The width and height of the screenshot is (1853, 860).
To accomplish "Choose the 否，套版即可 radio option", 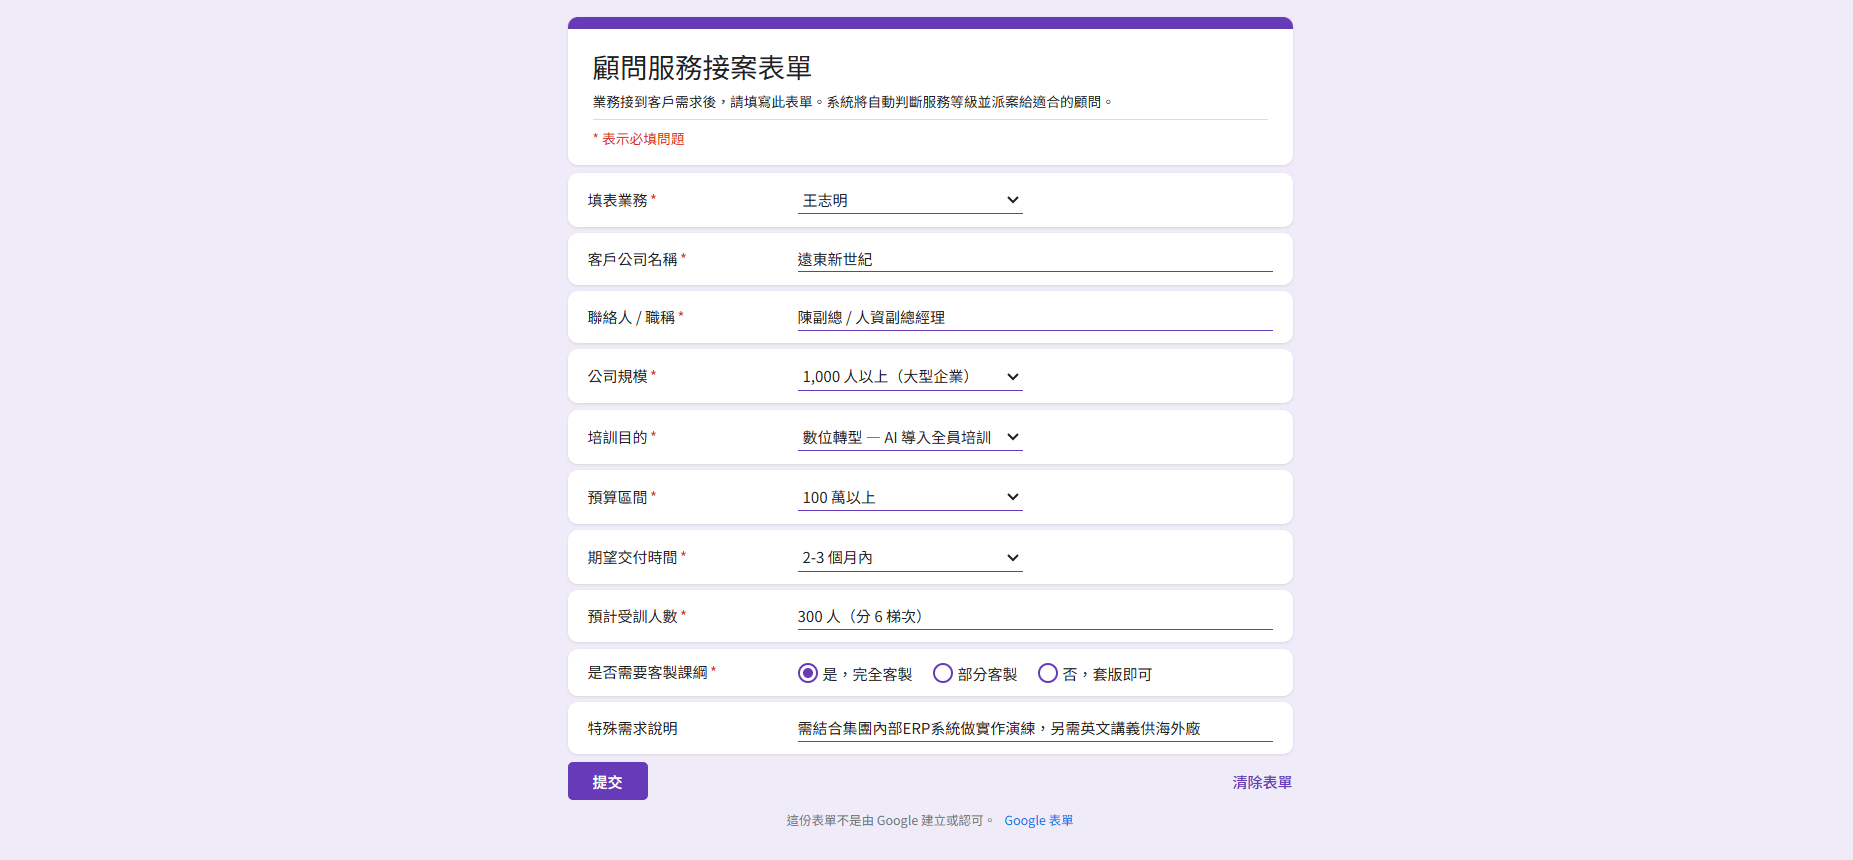I will 1047,673.
